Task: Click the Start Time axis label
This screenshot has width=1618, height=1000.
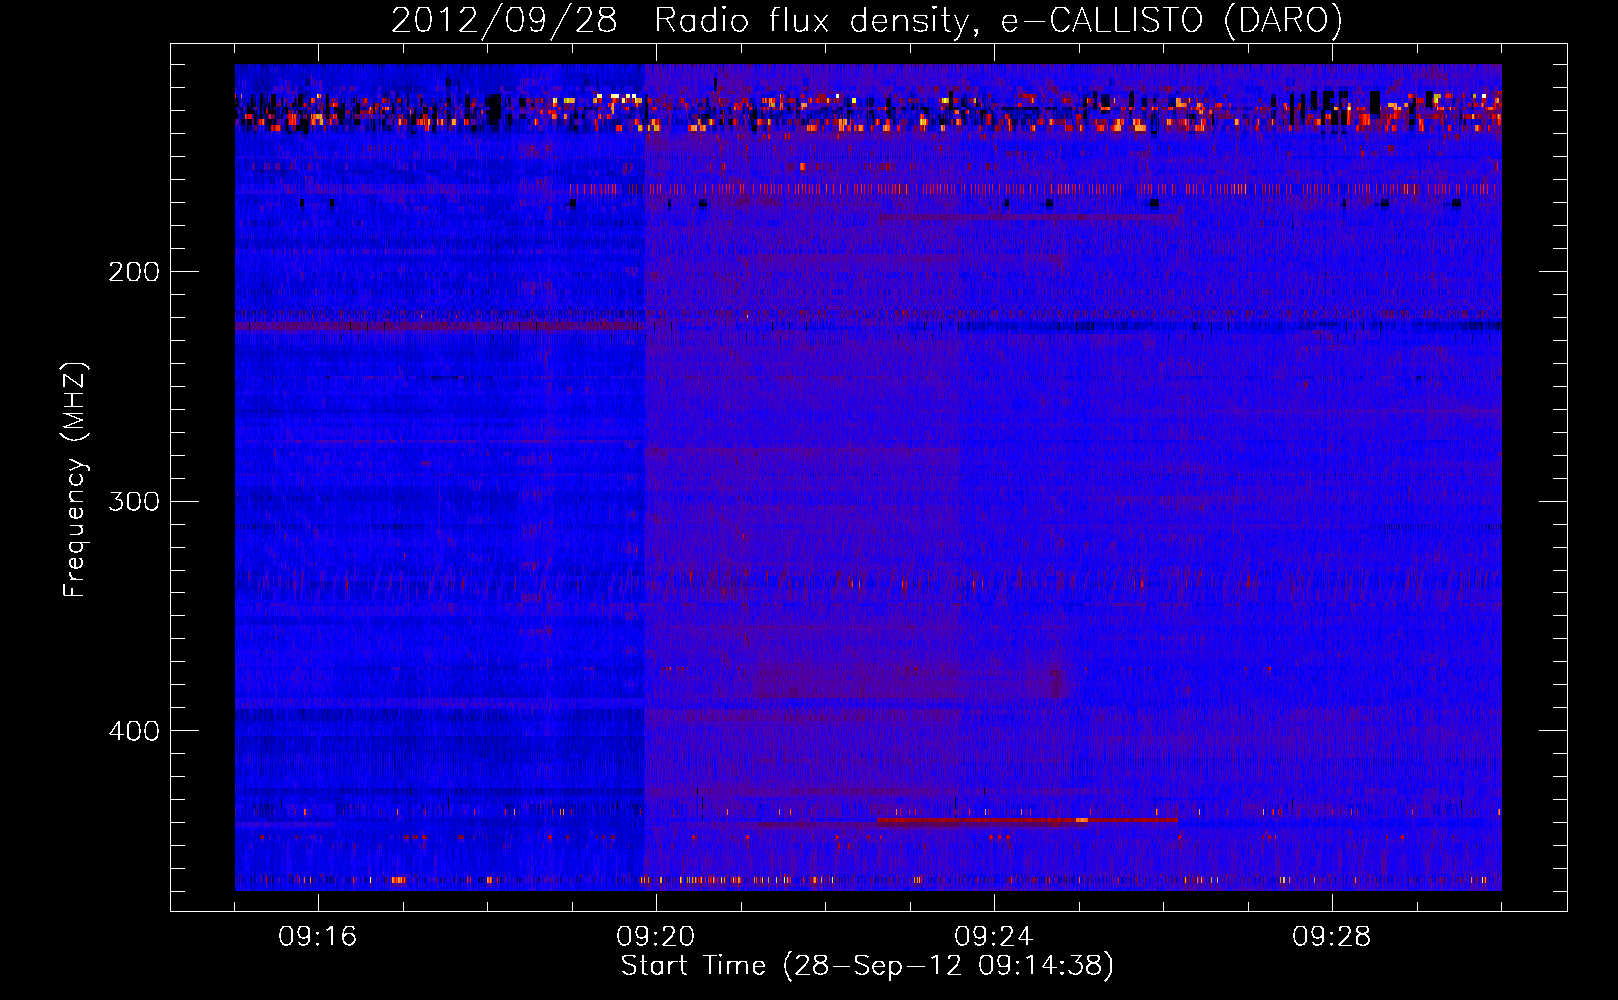Action: pyautogui.click(x=867, y=966)
